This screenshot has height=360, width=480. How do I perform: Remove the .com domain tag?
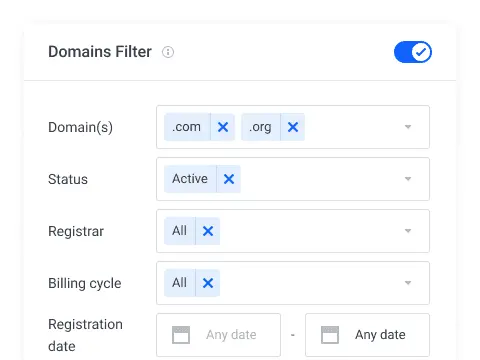(x=223, y=127)
